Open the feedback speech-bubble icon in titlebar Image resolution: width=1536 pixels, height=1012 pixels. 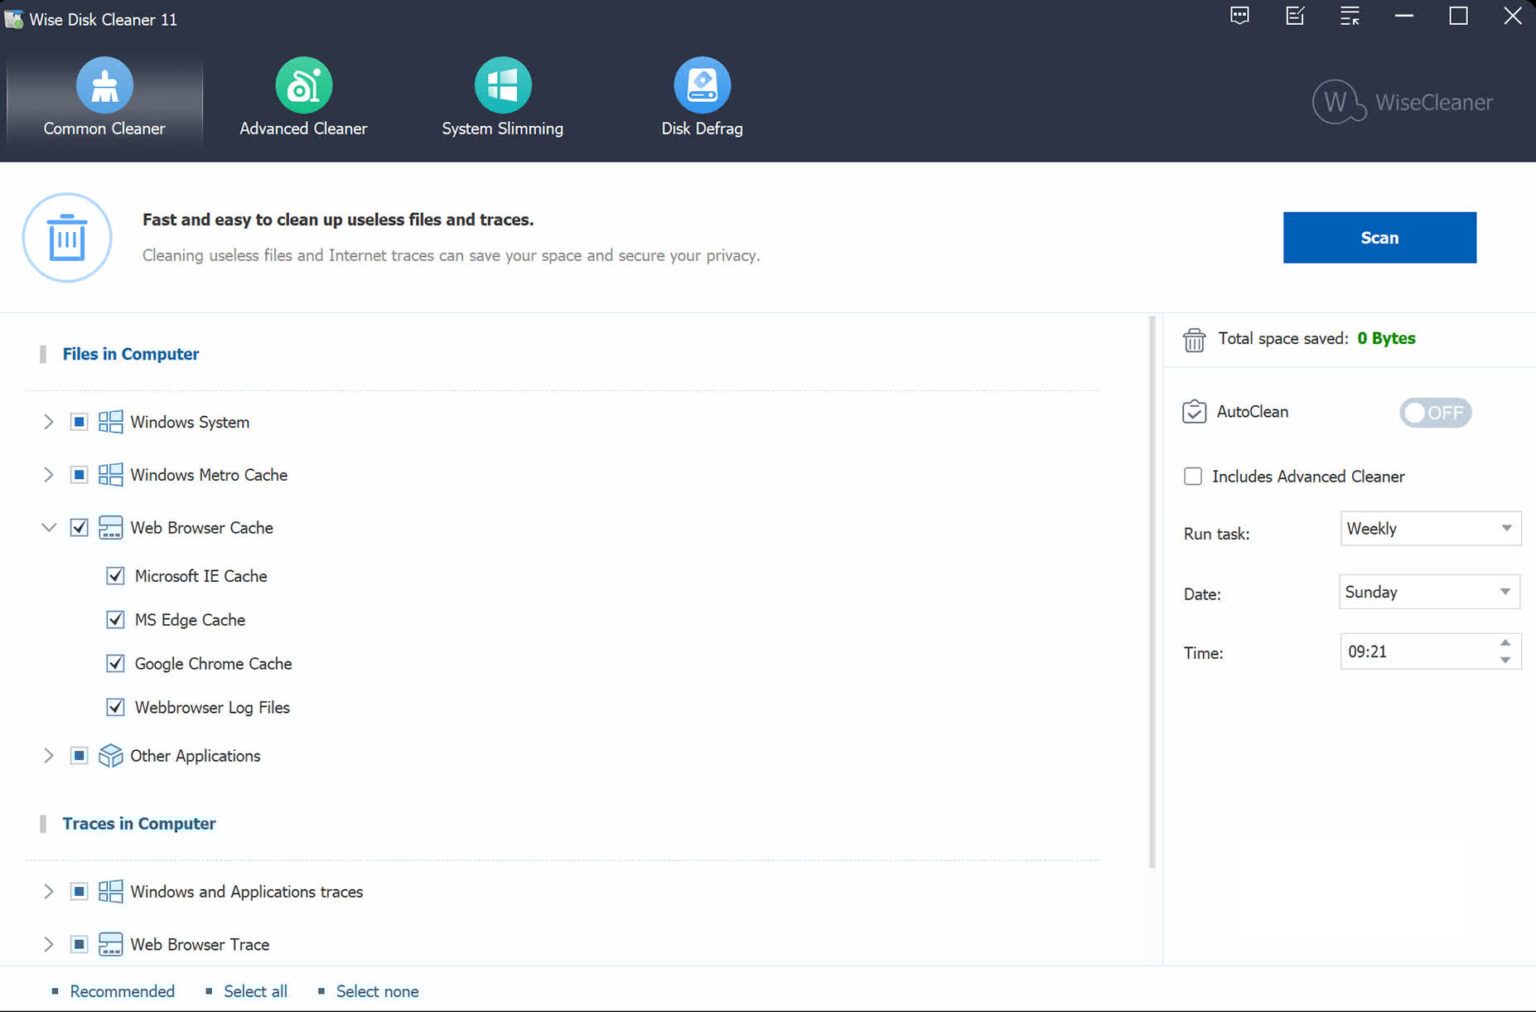1239,16
